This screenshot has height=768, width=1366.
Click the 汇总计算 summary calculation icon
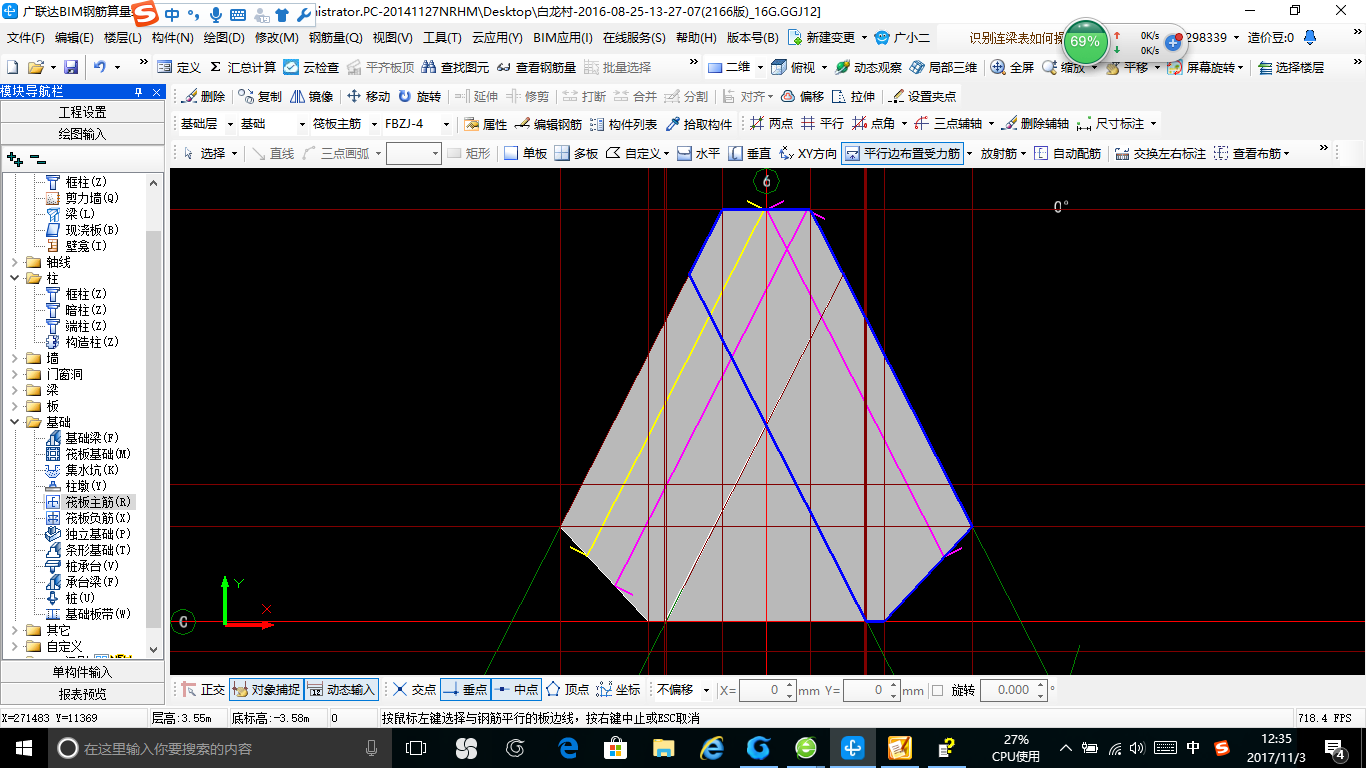coord(243,67)
